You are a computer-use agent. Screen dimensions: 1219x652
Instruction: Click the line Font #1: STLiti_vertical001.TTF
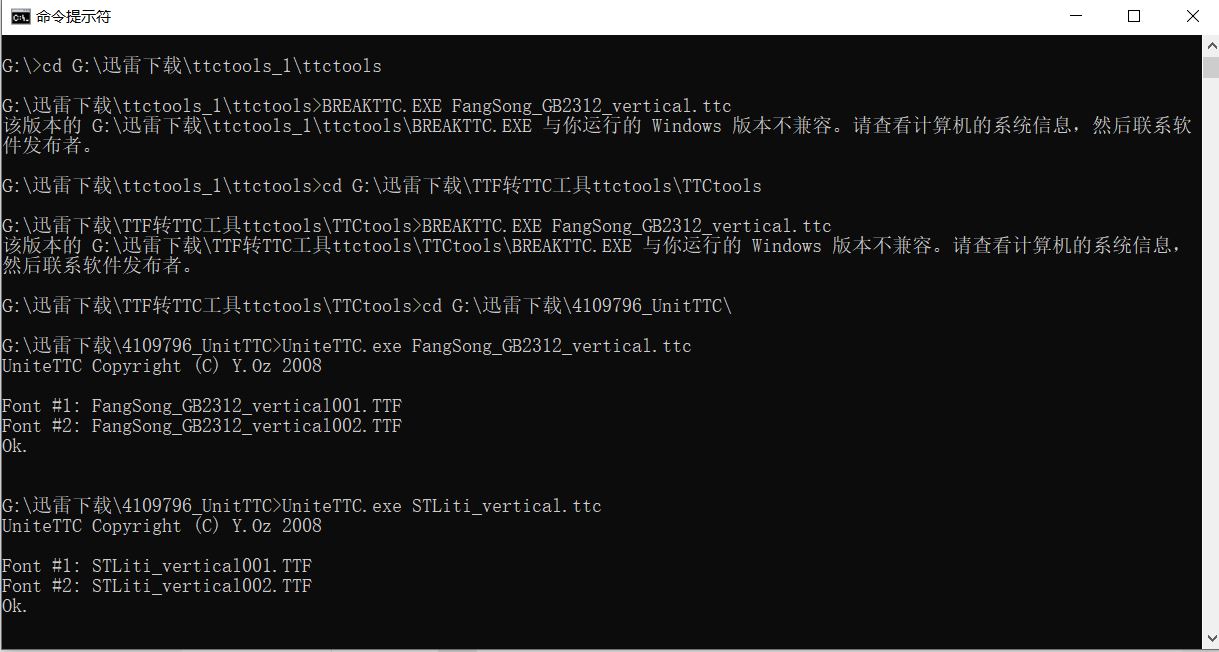[x=155, y=565]
